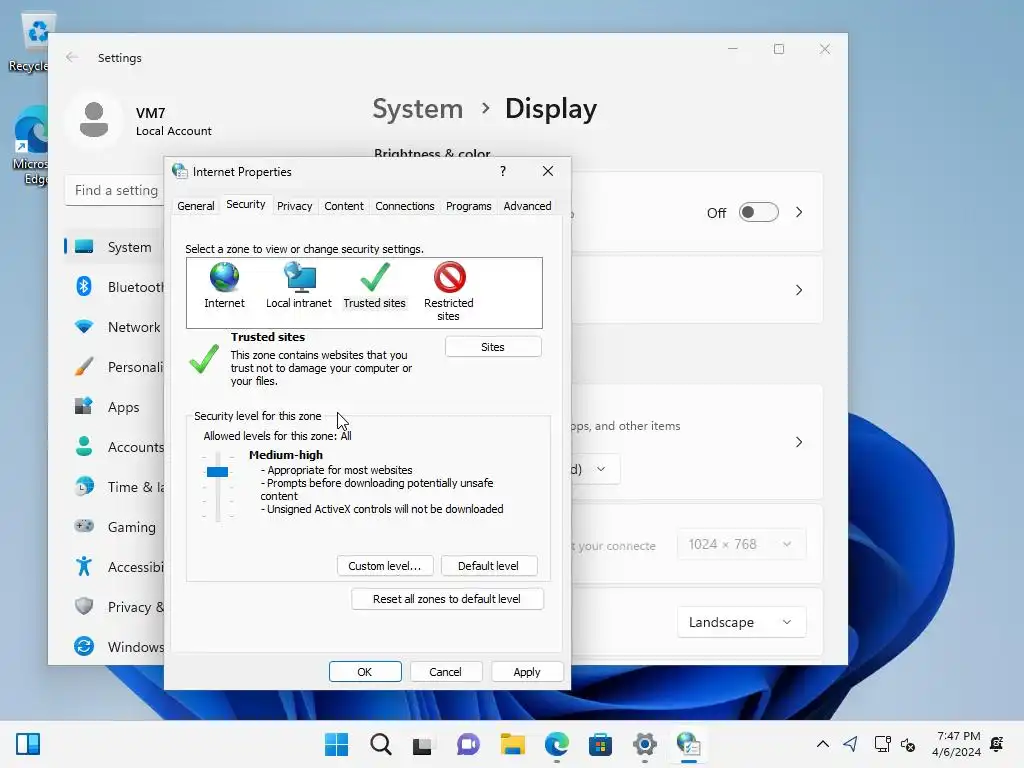This screenshot has width=1024, height=768.
Task: Click the Apply button
Action: pyautogui.click(x=527, y=671)
